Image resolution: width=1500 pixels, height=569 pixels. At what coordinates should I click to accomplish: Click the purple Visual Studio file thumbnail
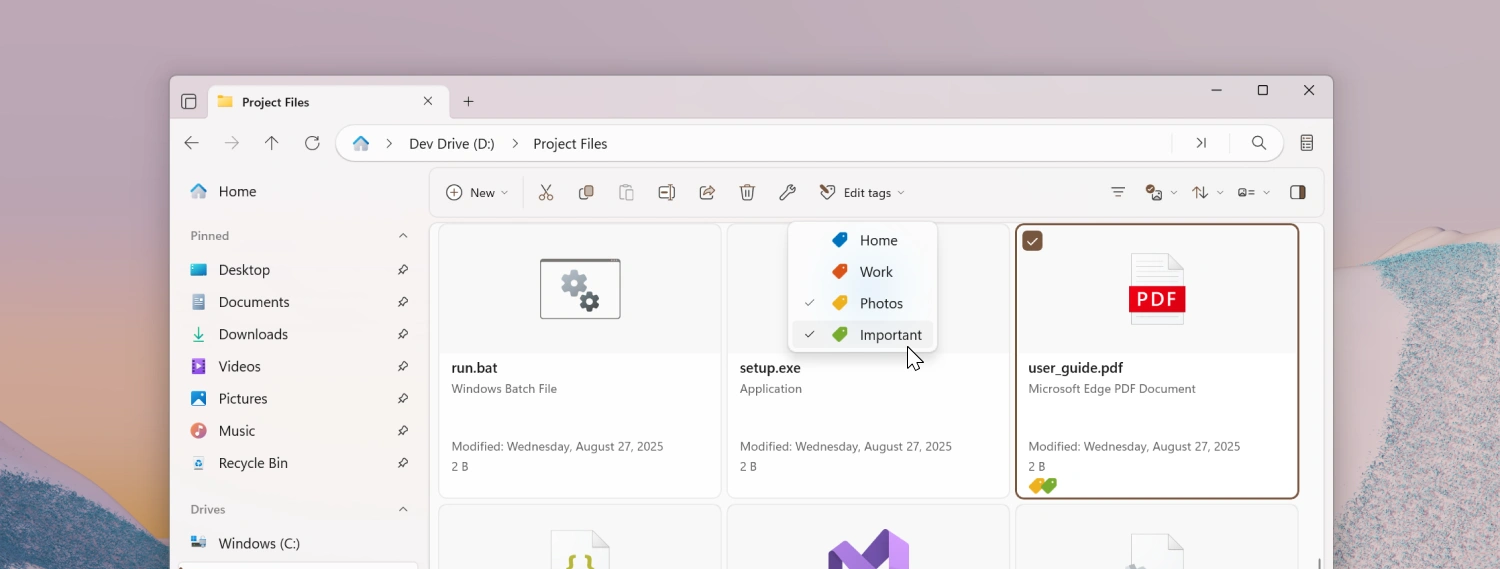tap(868, 549)
